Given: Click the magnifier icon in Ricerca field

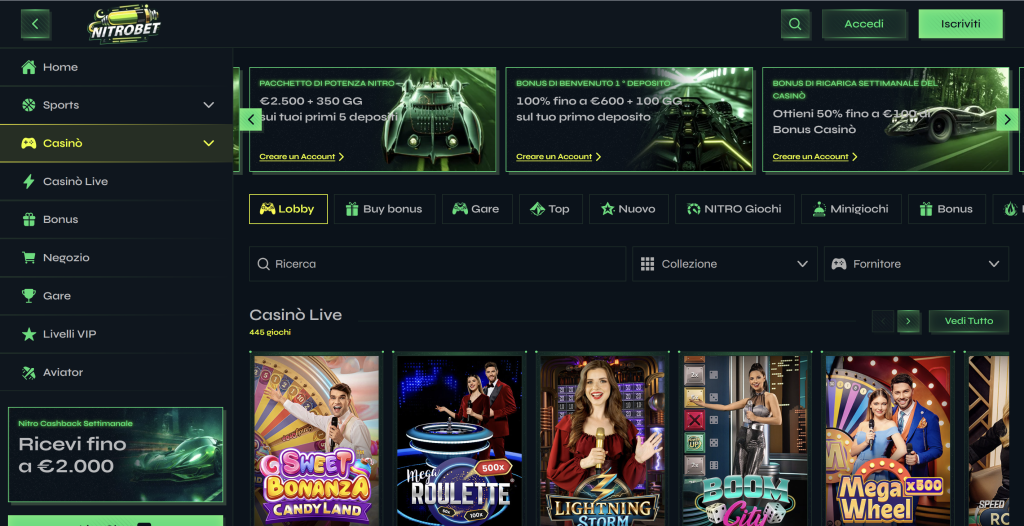Looking at the screenshot, I should (264, 264).
